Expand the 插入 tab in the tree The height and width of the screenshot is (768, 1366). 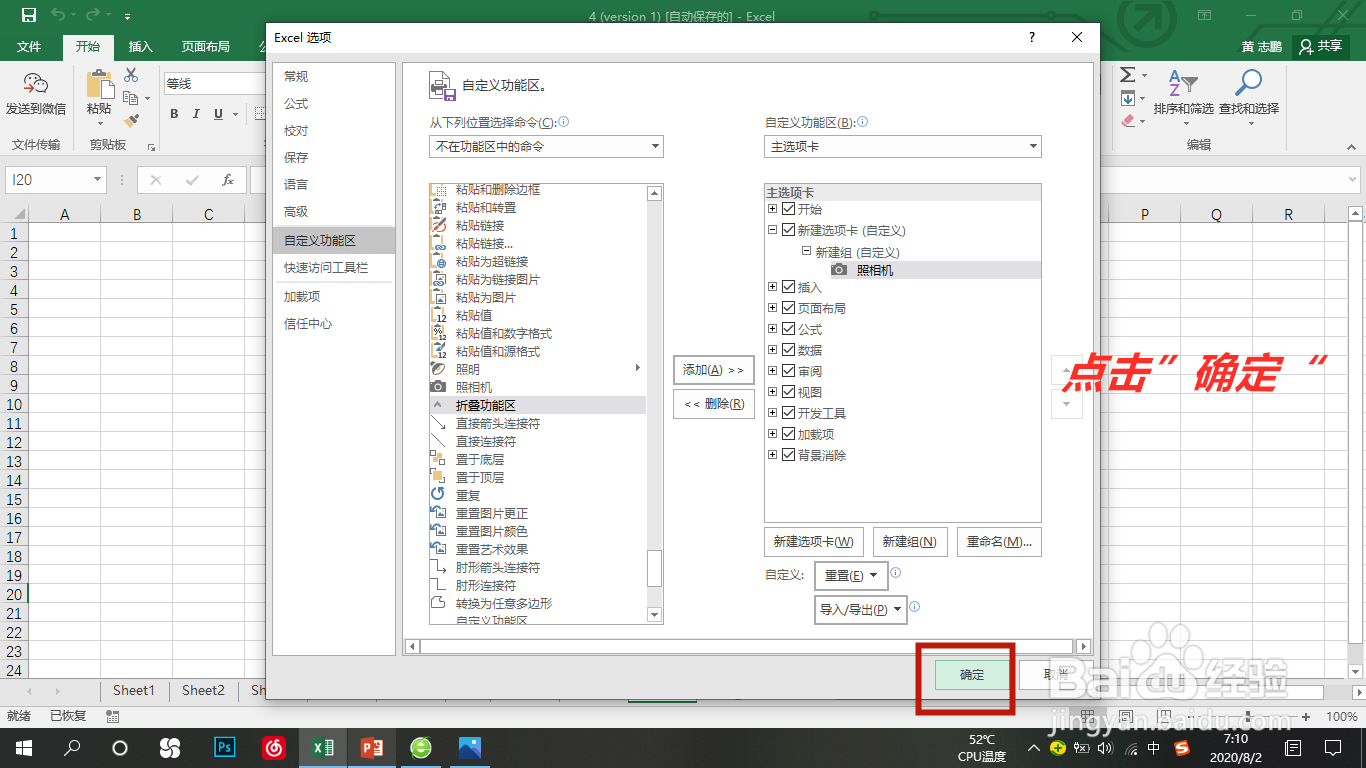coord(771,286)
